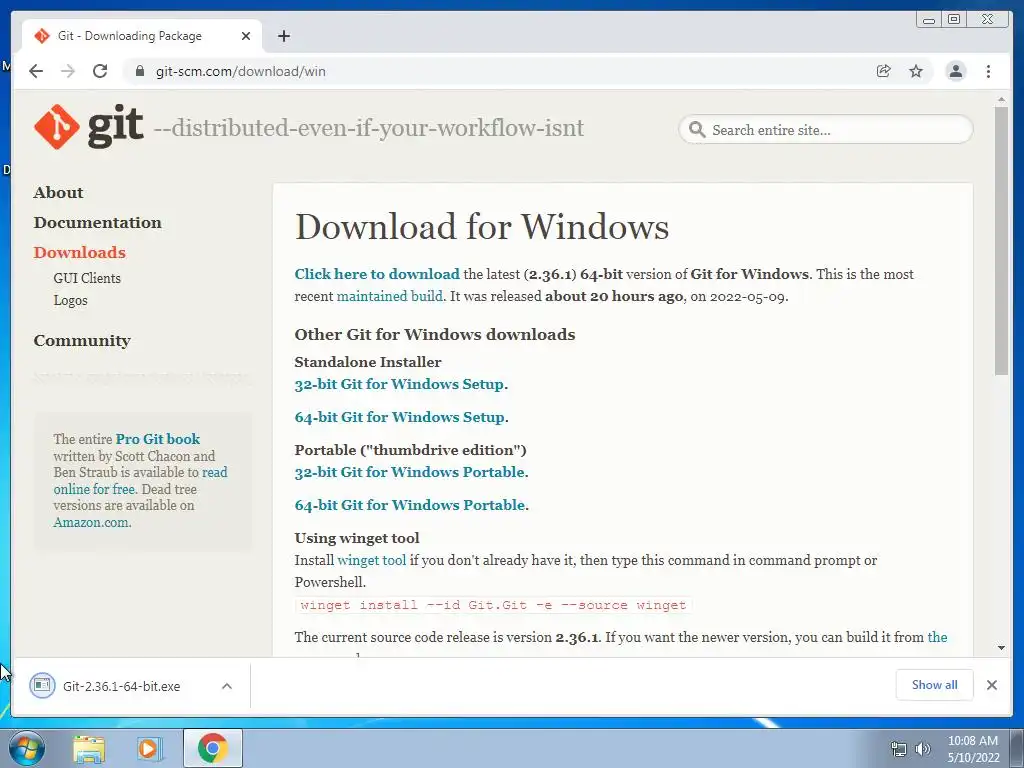Open the maintained build link
The image size is (1024, 768).
[x=389, y=296]
